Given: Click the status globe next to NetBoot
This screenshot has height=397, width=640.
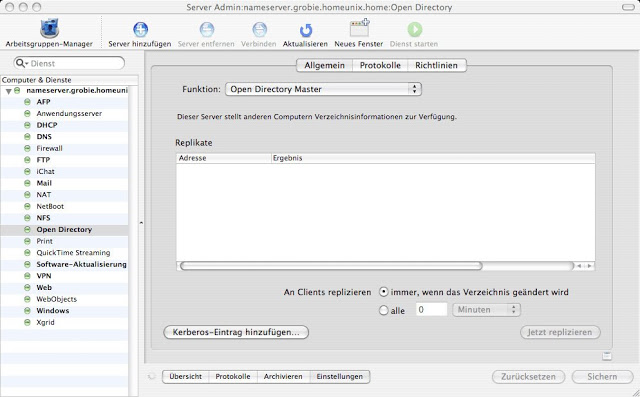Looking at the screenshot, I should [x=27, y=206].
